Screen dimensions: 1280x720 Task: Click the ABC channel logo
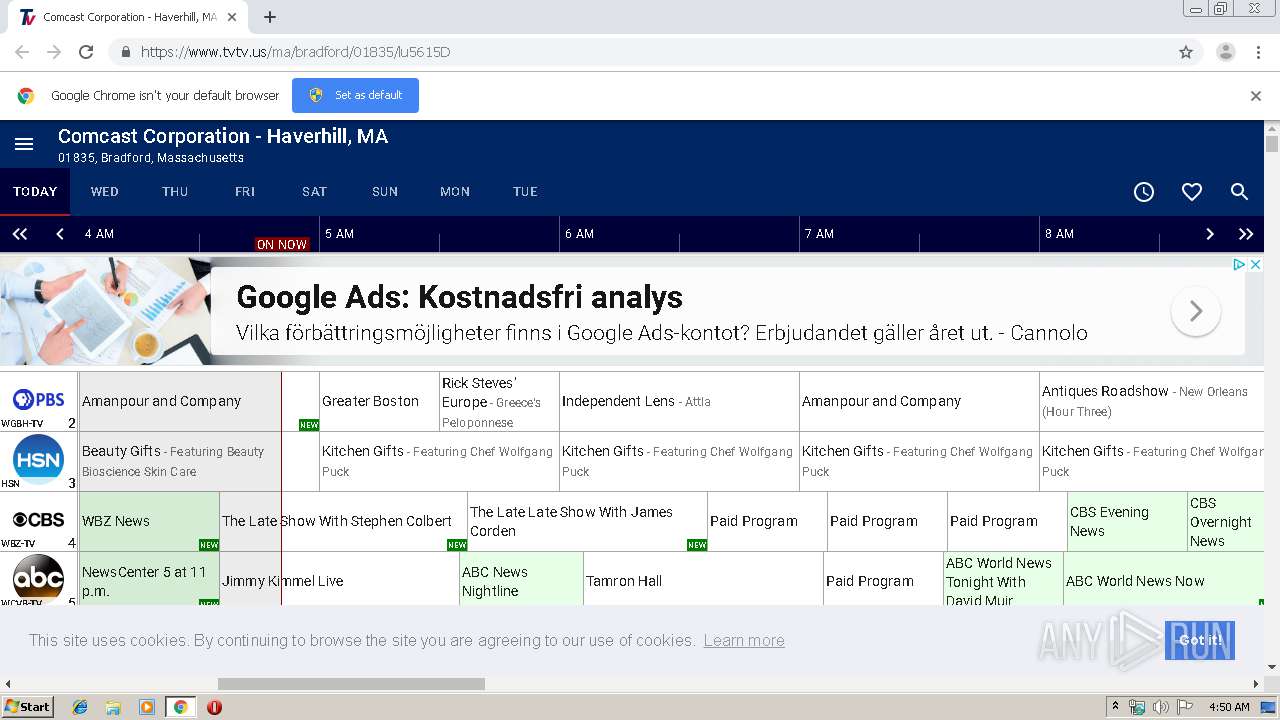click(38, 578)
